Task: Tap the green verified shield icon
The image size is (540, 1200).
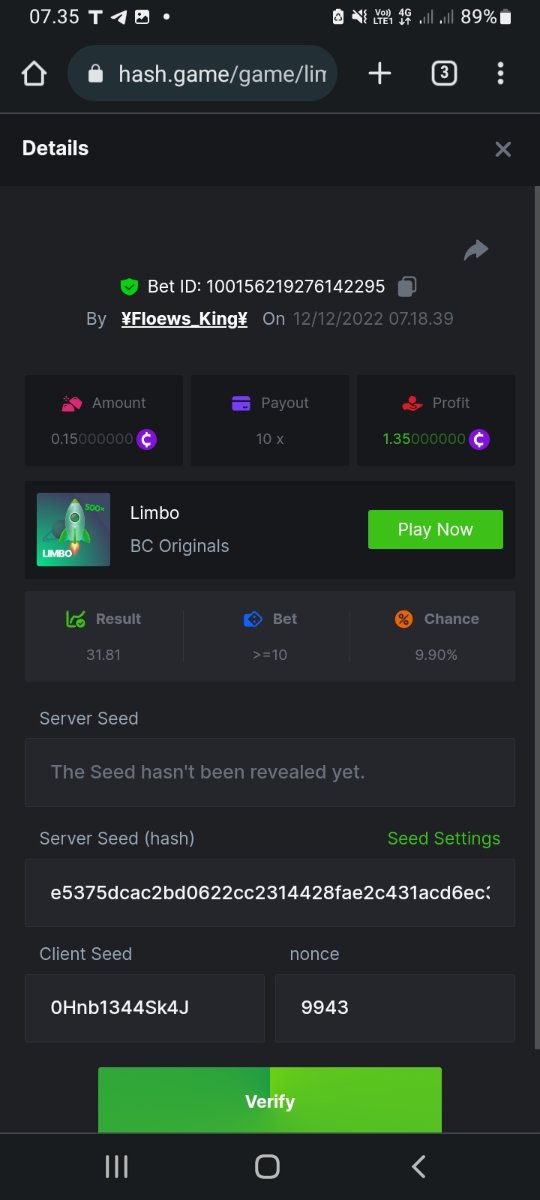Action: click(x=129, y=287)
